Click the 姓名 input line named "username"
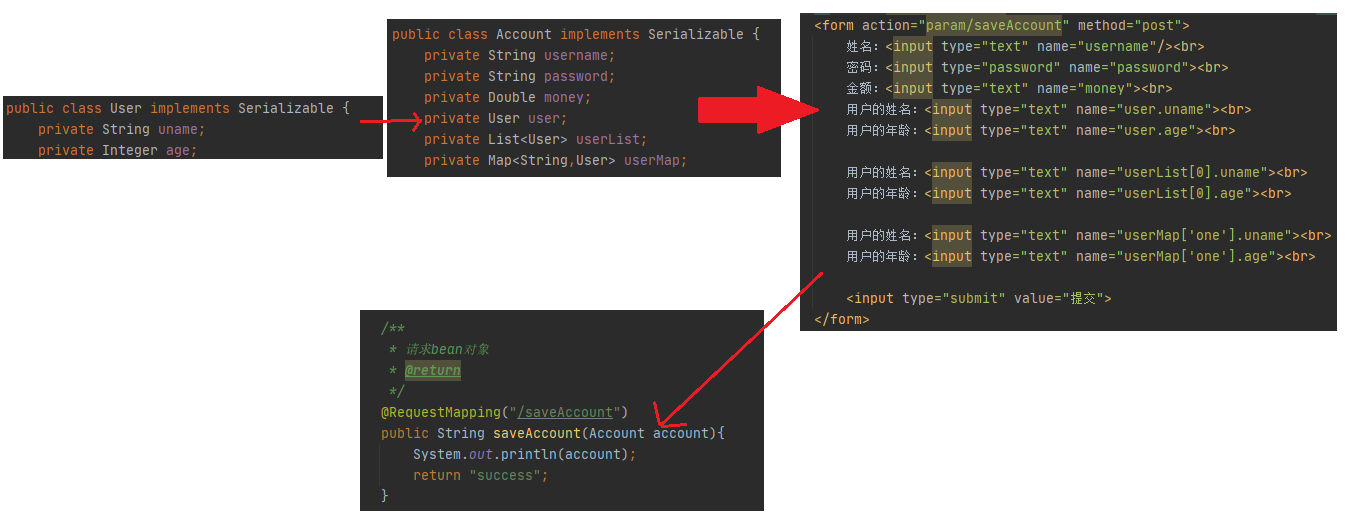The image size is (1346, 522). 1025,46
